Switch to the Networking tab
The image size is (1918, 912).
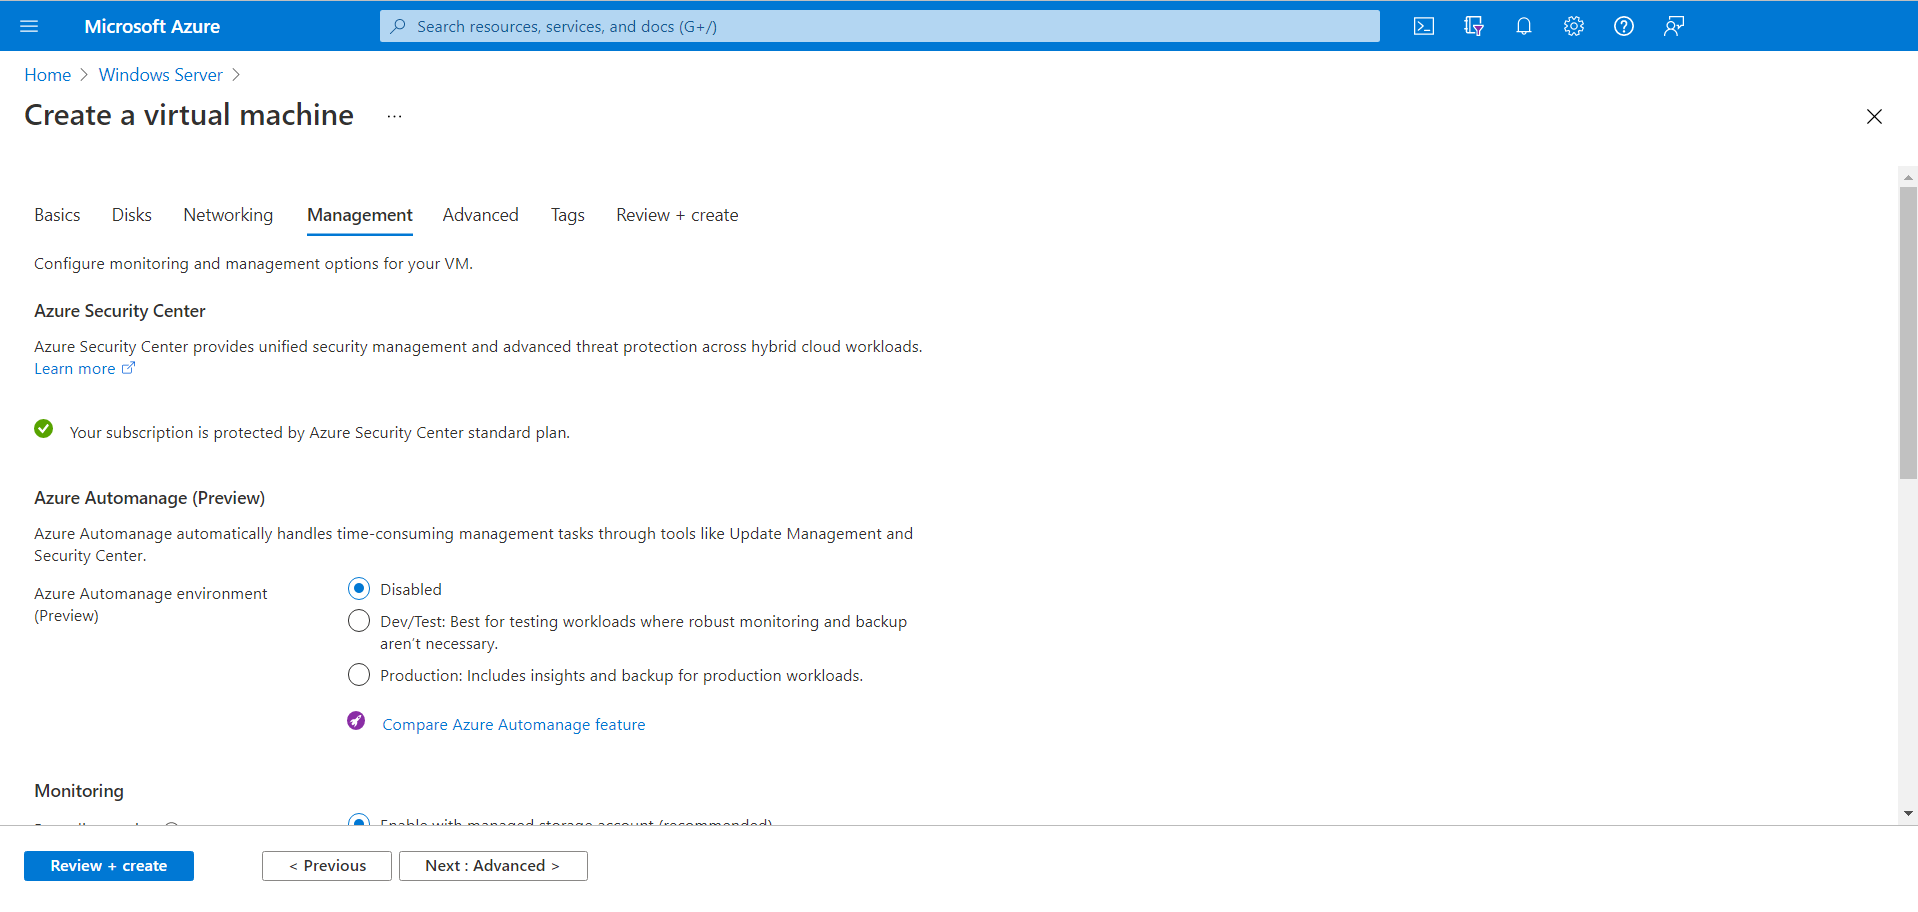(228, 215)
